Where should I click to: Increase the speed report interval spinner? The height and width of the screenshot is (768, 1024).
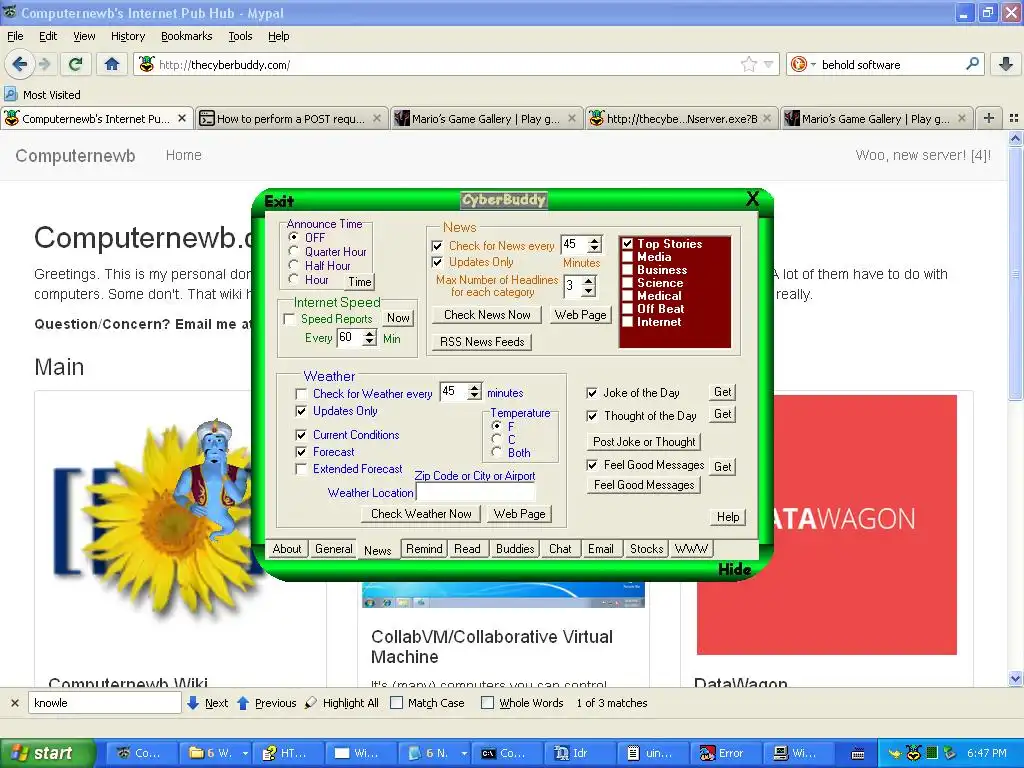(x=370, y=334)
